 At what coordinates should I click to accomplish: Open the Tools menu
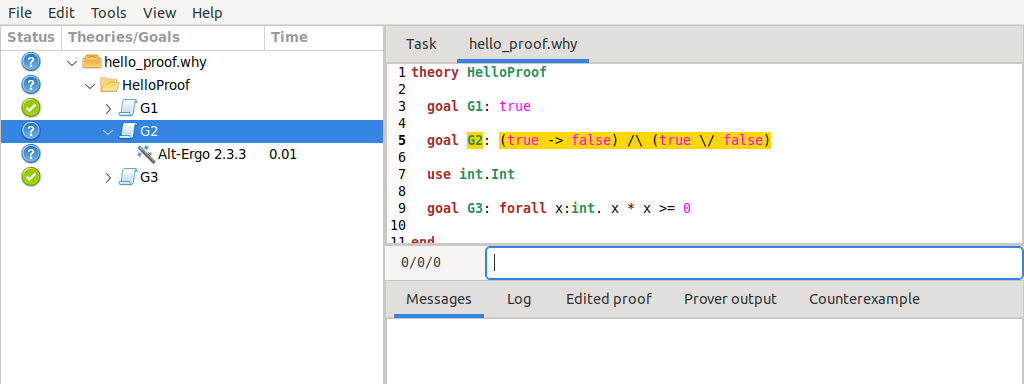point(109,12)
